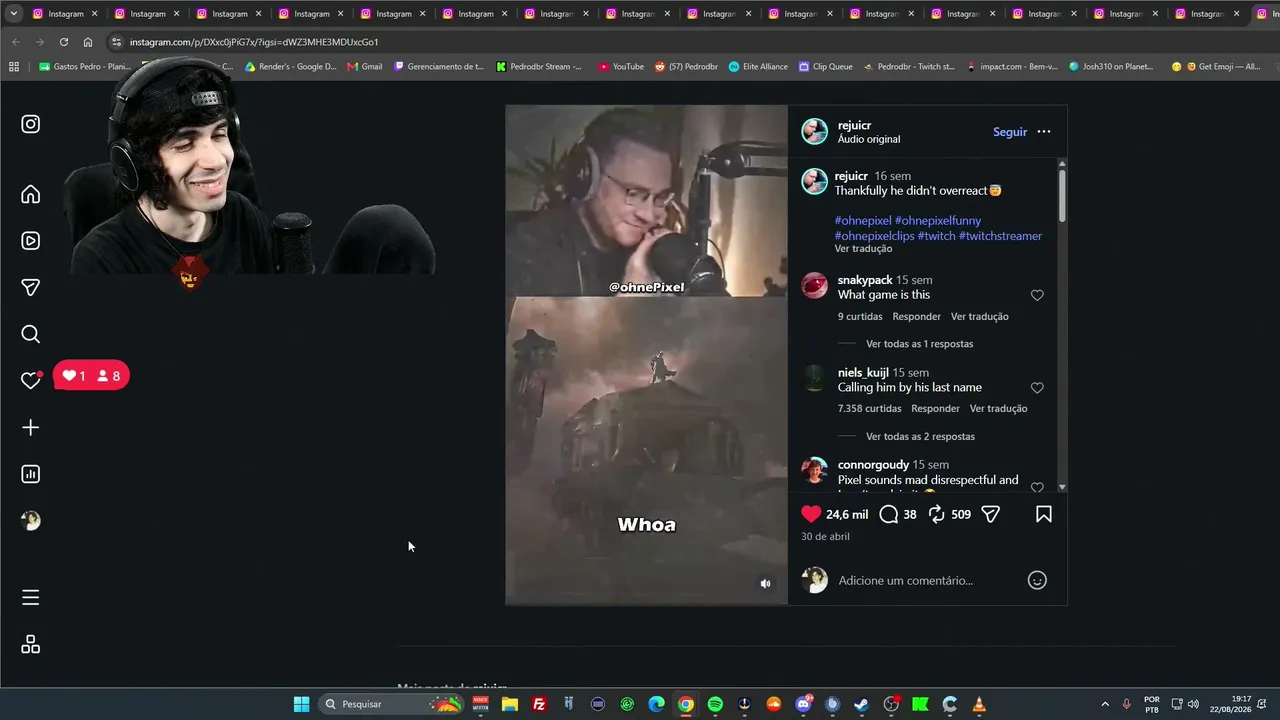
Task: Reply to snakypack's comment via Responder
Action: (917, 317)
